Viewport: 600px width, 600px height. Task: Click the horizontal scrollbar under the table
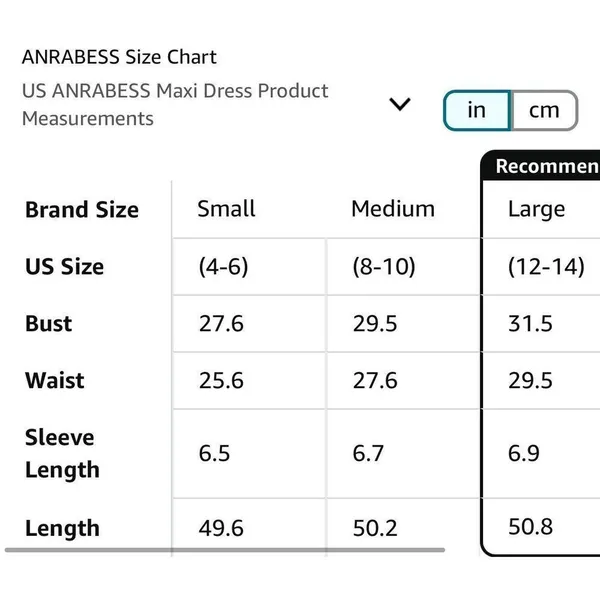pyautogui.click(x=225, y=550)
